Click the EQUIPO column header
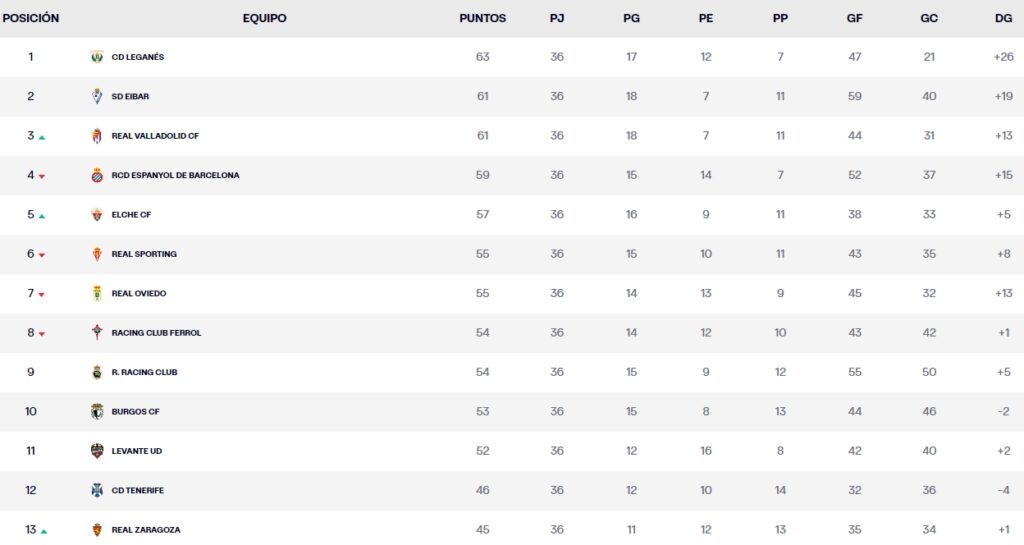This screenshot has width=1024, height=545. pyautogui.click(x=264, y=18)
